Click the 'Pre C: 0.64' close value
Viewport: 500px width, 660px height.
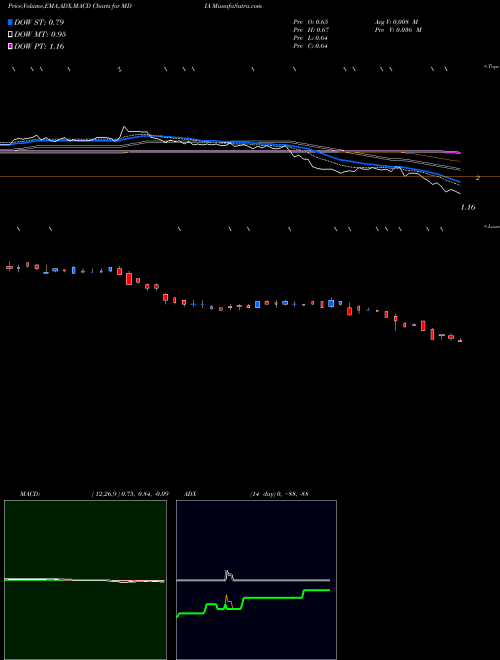(x=311, y=46)
